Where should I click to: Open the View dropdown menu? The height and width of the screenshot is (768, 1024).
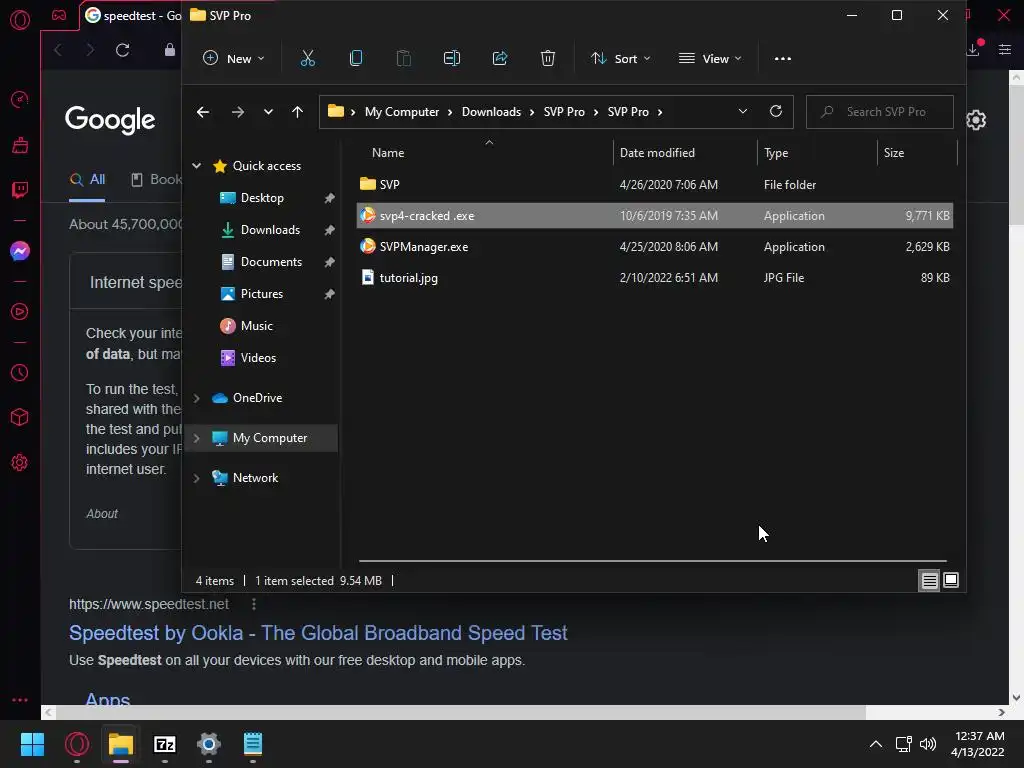710,59
